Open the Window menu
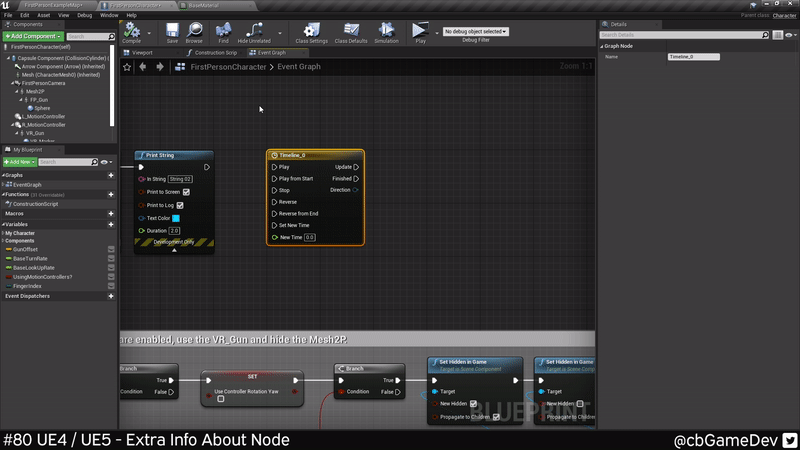 [109, 15]
